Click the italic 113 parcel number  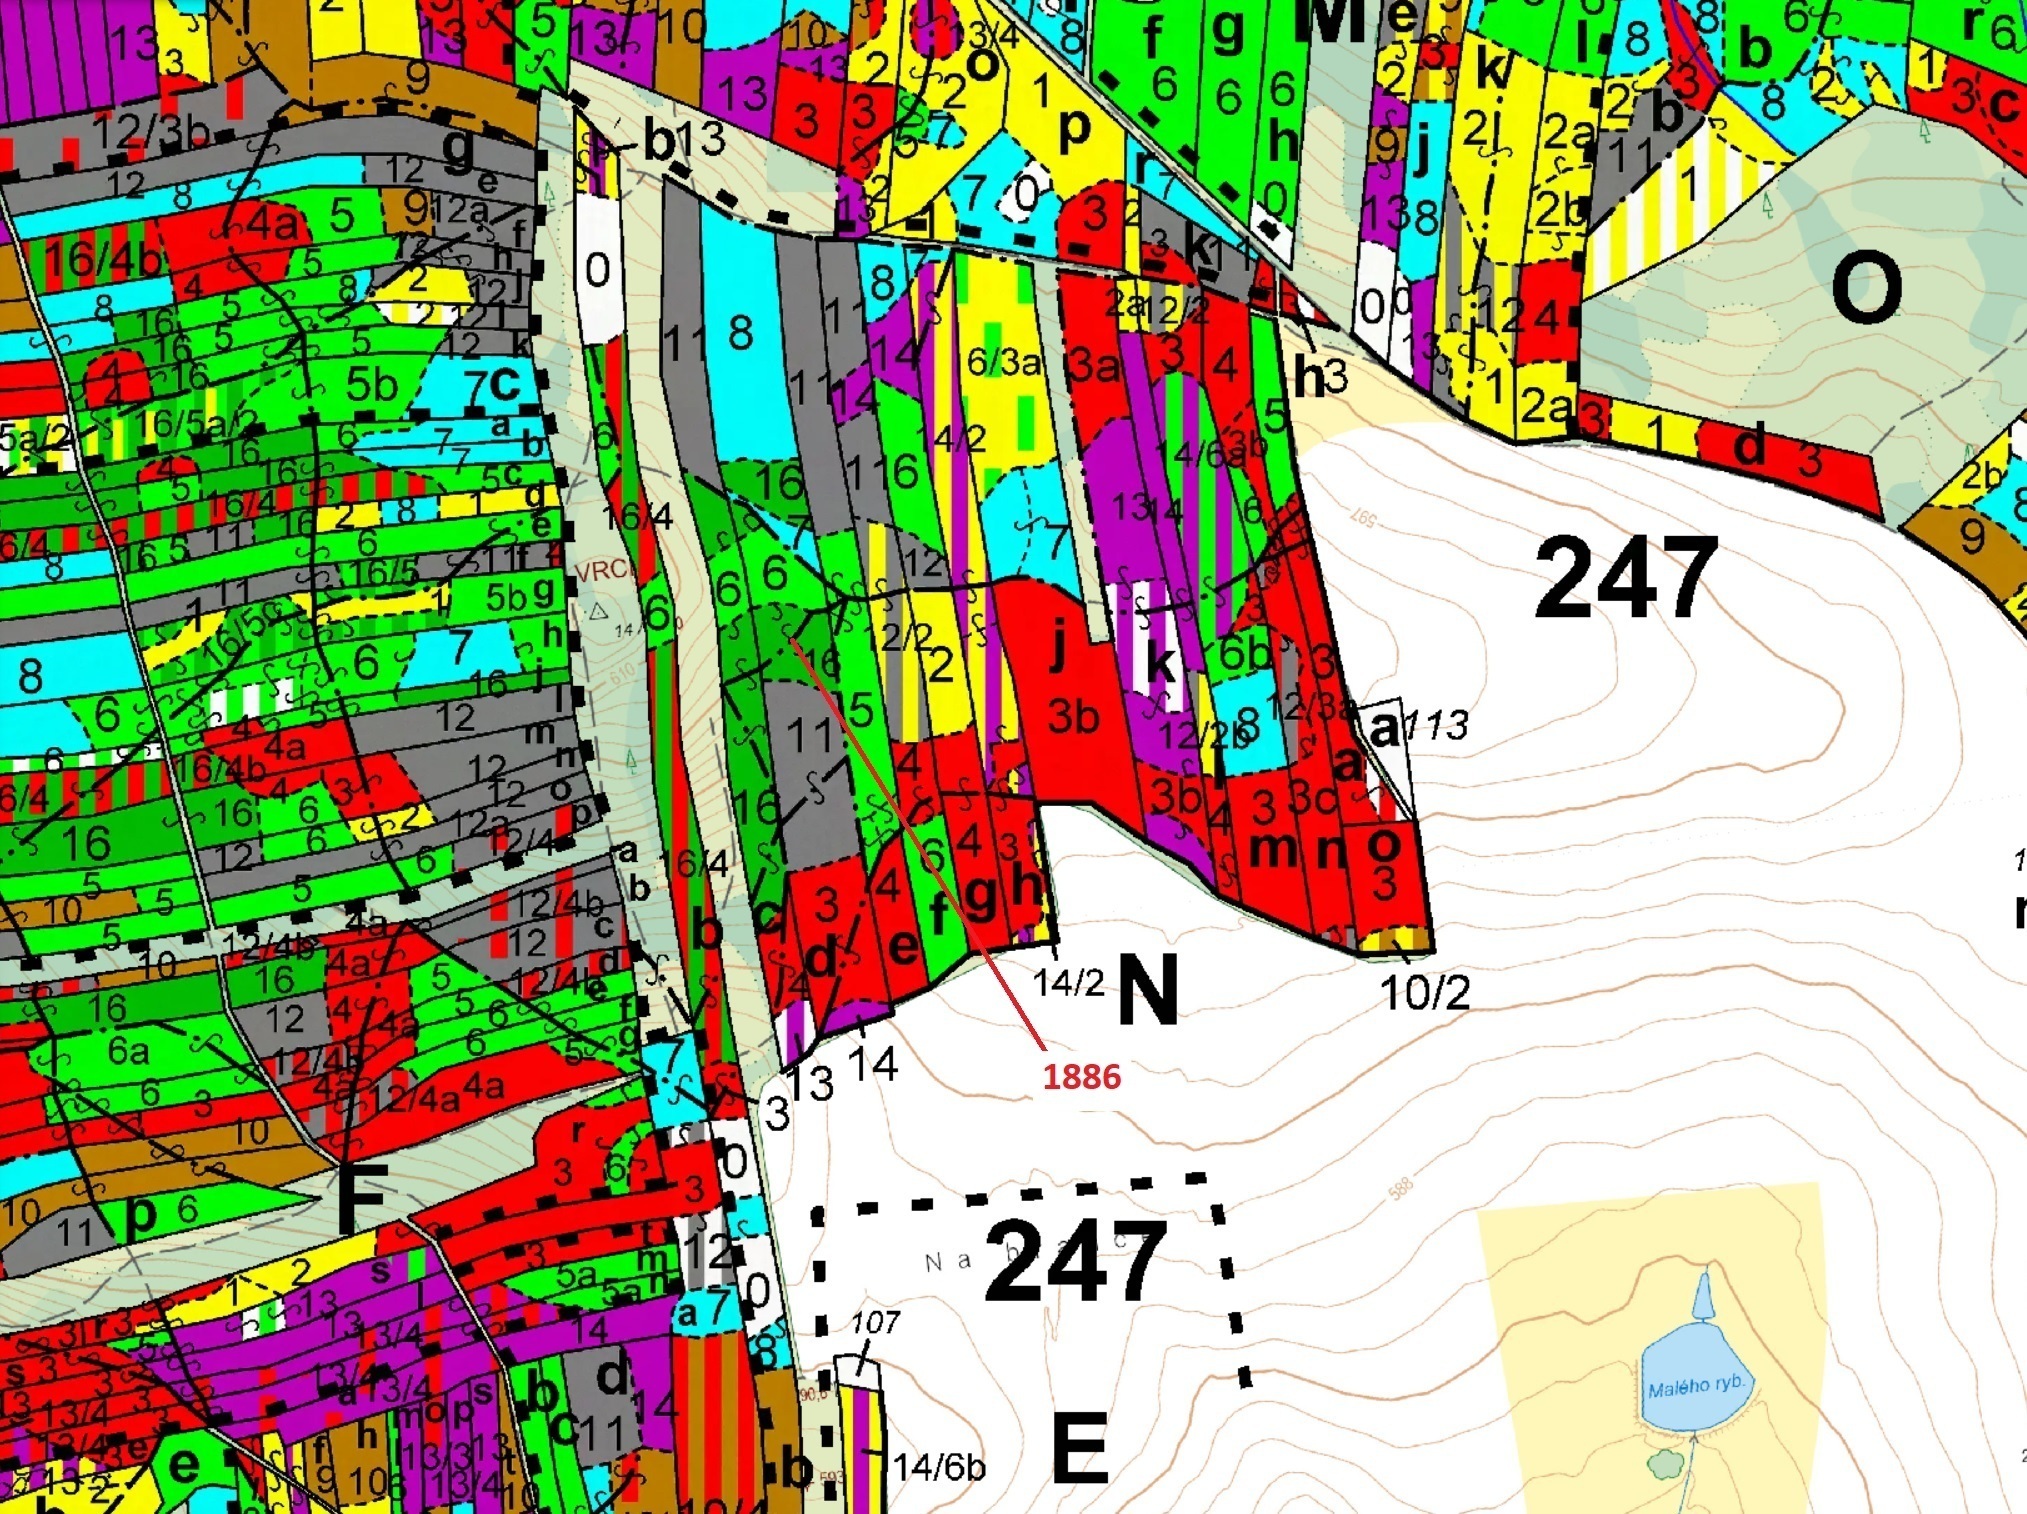click(x=1437, y=725)
